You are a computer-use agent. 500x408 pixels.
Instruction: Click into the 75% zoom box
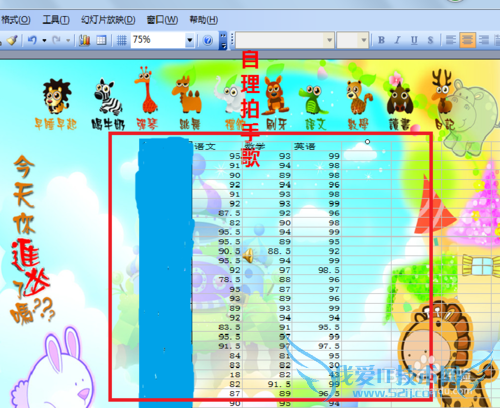pyautogui.click(x=157, y=40)
